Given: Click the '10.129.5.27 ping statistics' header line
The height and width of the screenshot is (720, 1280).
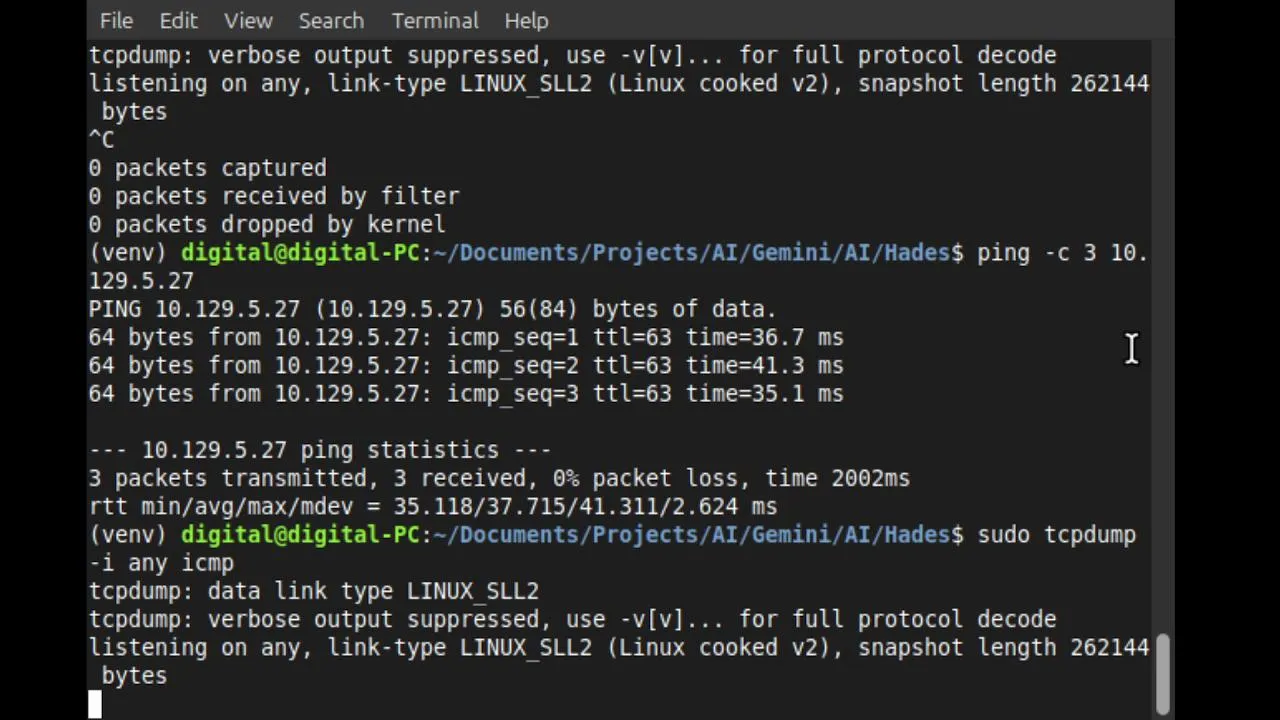Looking at the screenshot, I should (320, 451).
